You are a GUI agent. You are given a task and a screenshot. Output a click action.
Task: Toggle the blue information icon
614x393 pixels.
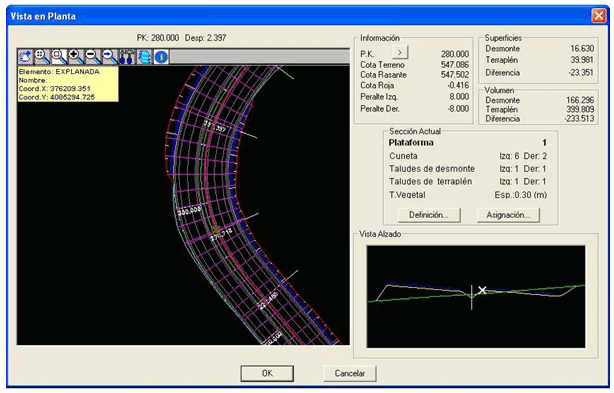[161, 57]
